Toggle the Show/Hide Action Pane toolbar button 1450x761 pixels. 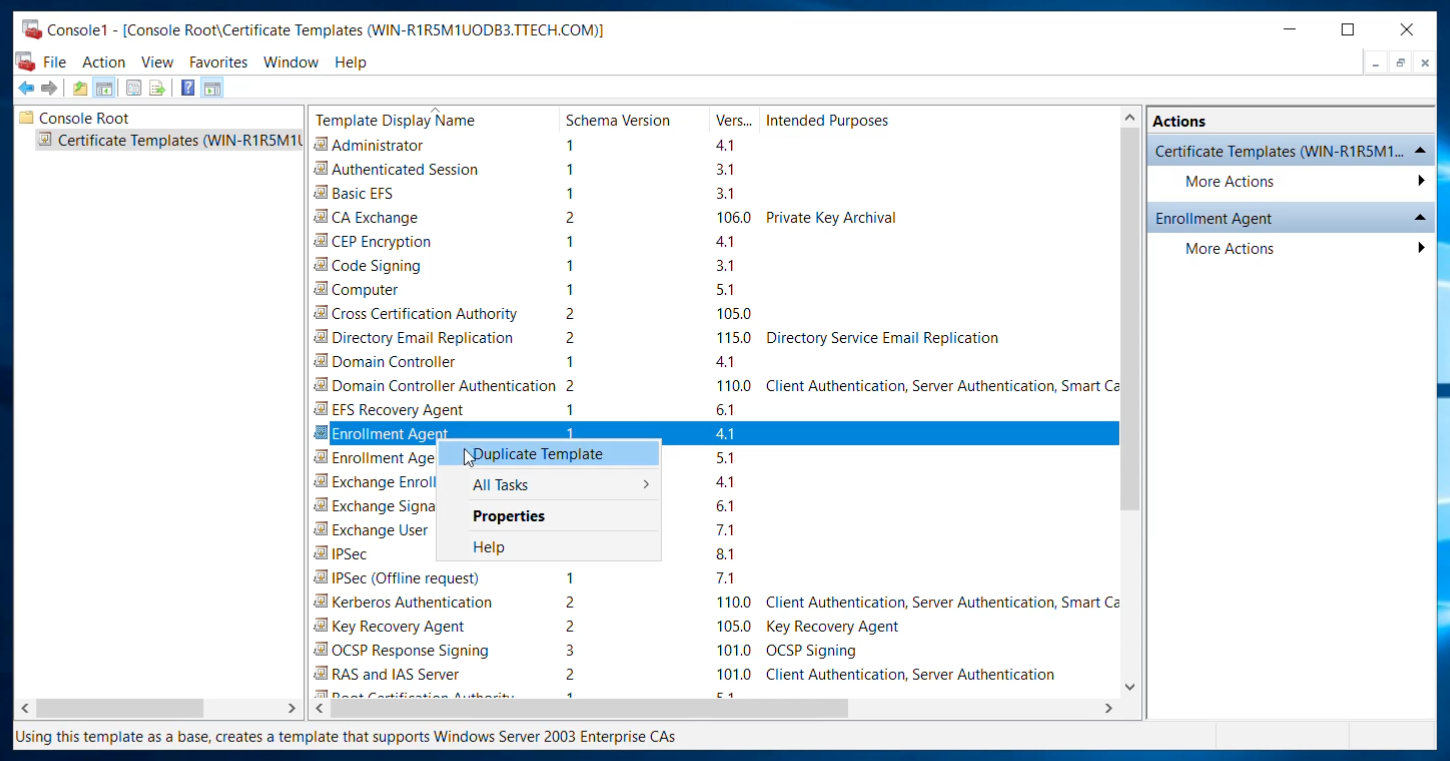coord(212,88)
